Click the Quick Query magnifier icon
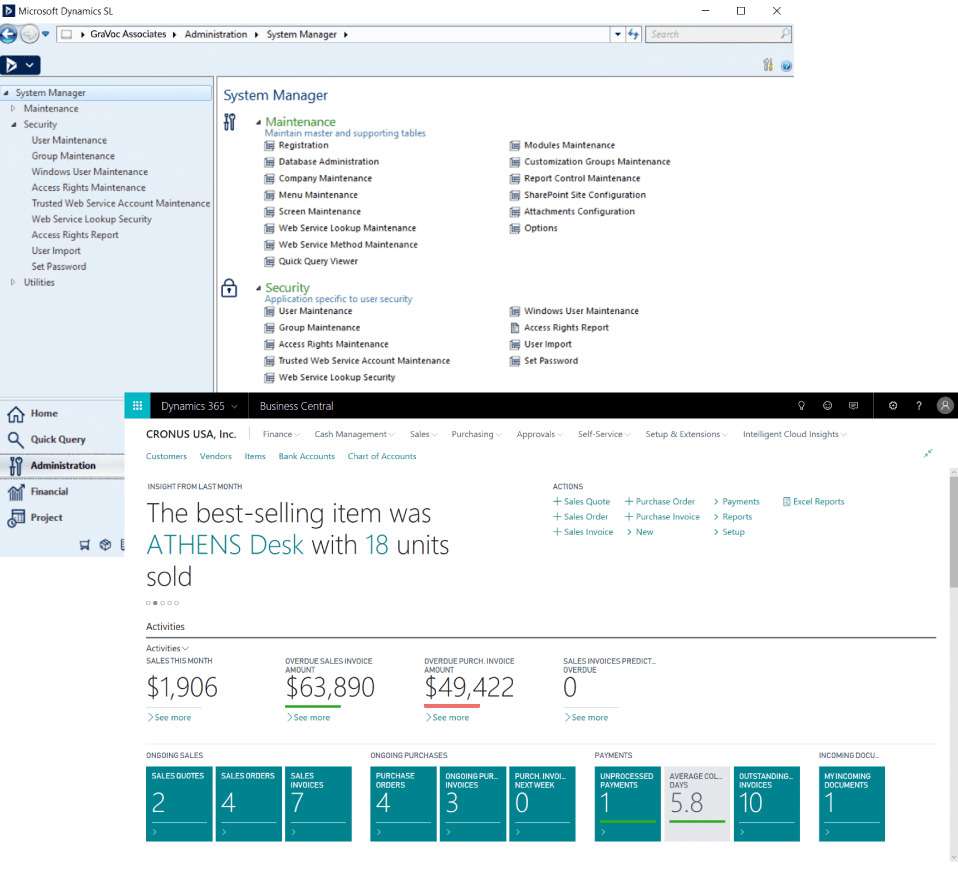 pyautogui.click(x=15, y=440)
